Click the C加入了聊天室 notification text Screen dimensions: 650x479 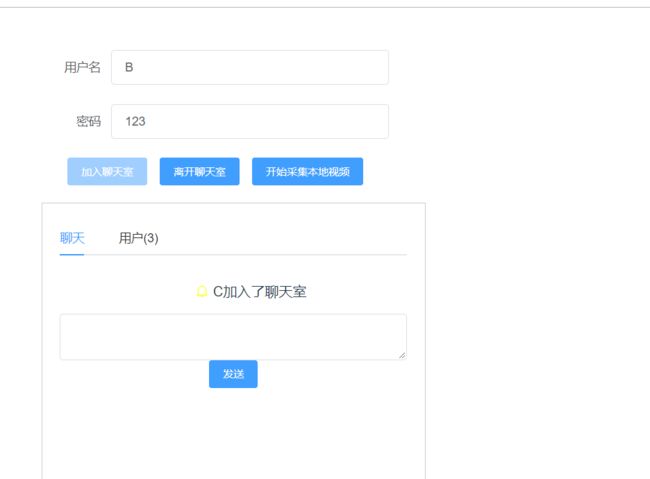coord(260,292)
